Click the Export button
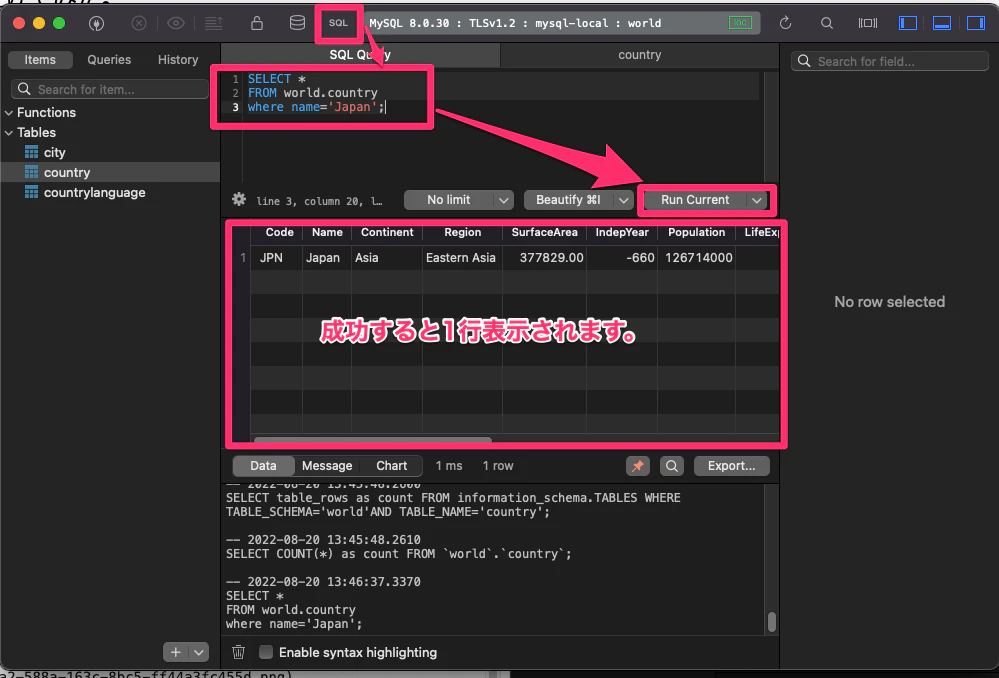999x678 pixels. (731, 466)
